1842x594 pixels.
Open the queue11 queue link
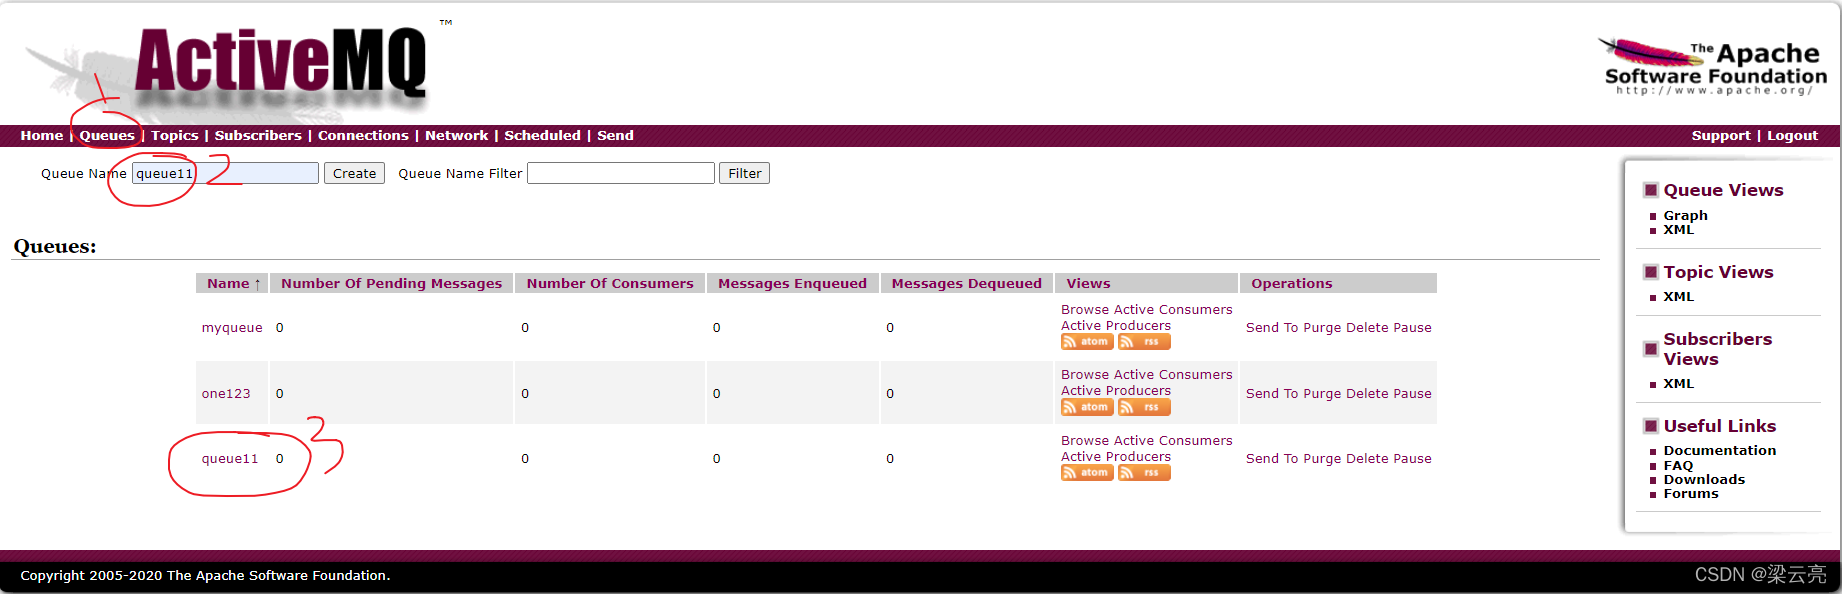[x=230, y=458]
